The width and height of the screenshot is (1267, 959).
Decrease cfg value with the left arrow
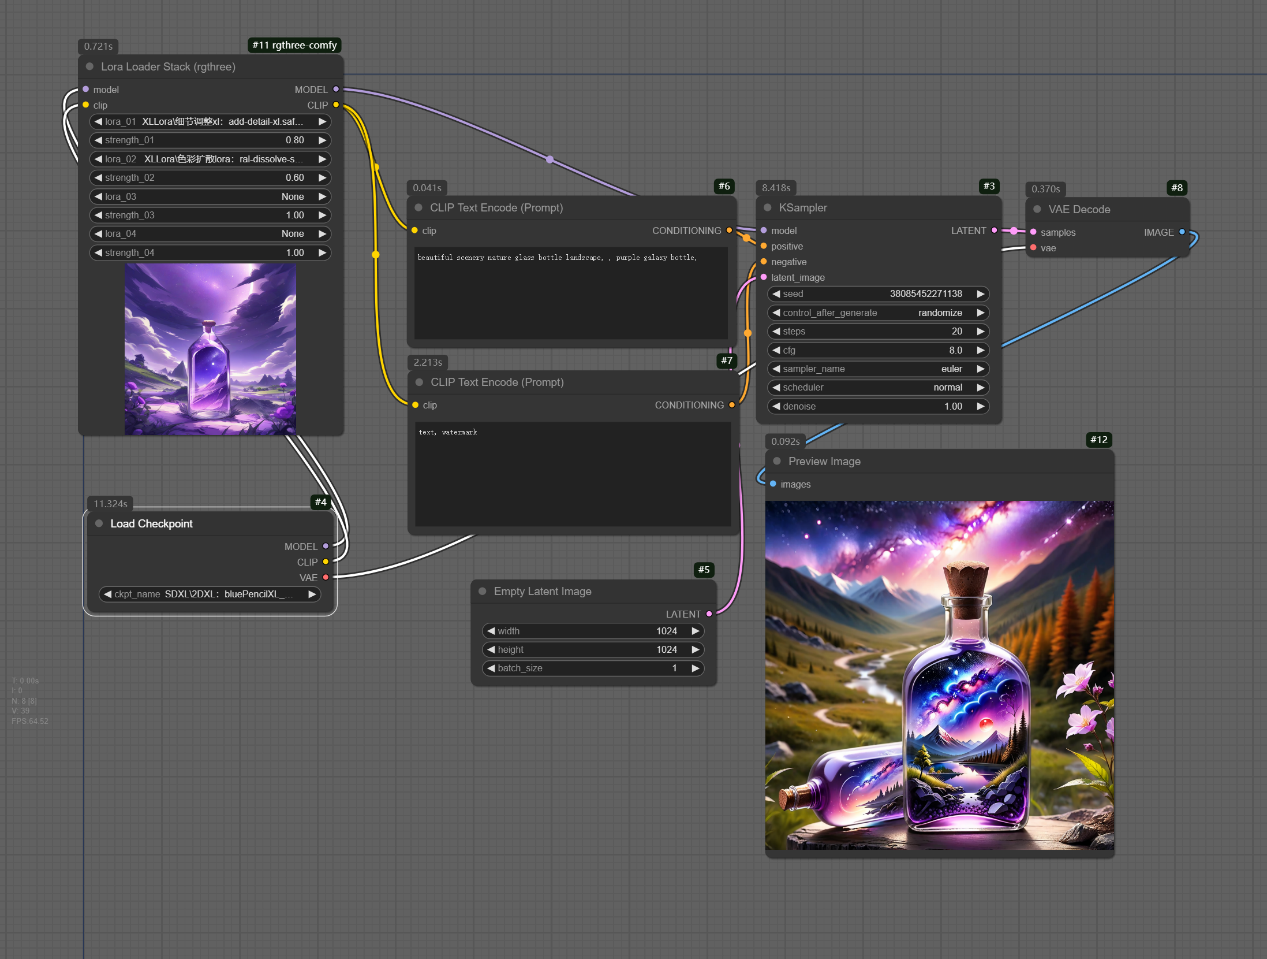[x=776, y=350]
